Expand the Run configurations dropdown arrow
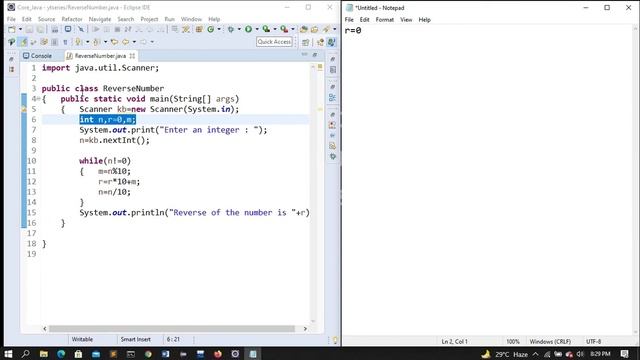This screenshot has width=640, height=360. click(257, 29)
